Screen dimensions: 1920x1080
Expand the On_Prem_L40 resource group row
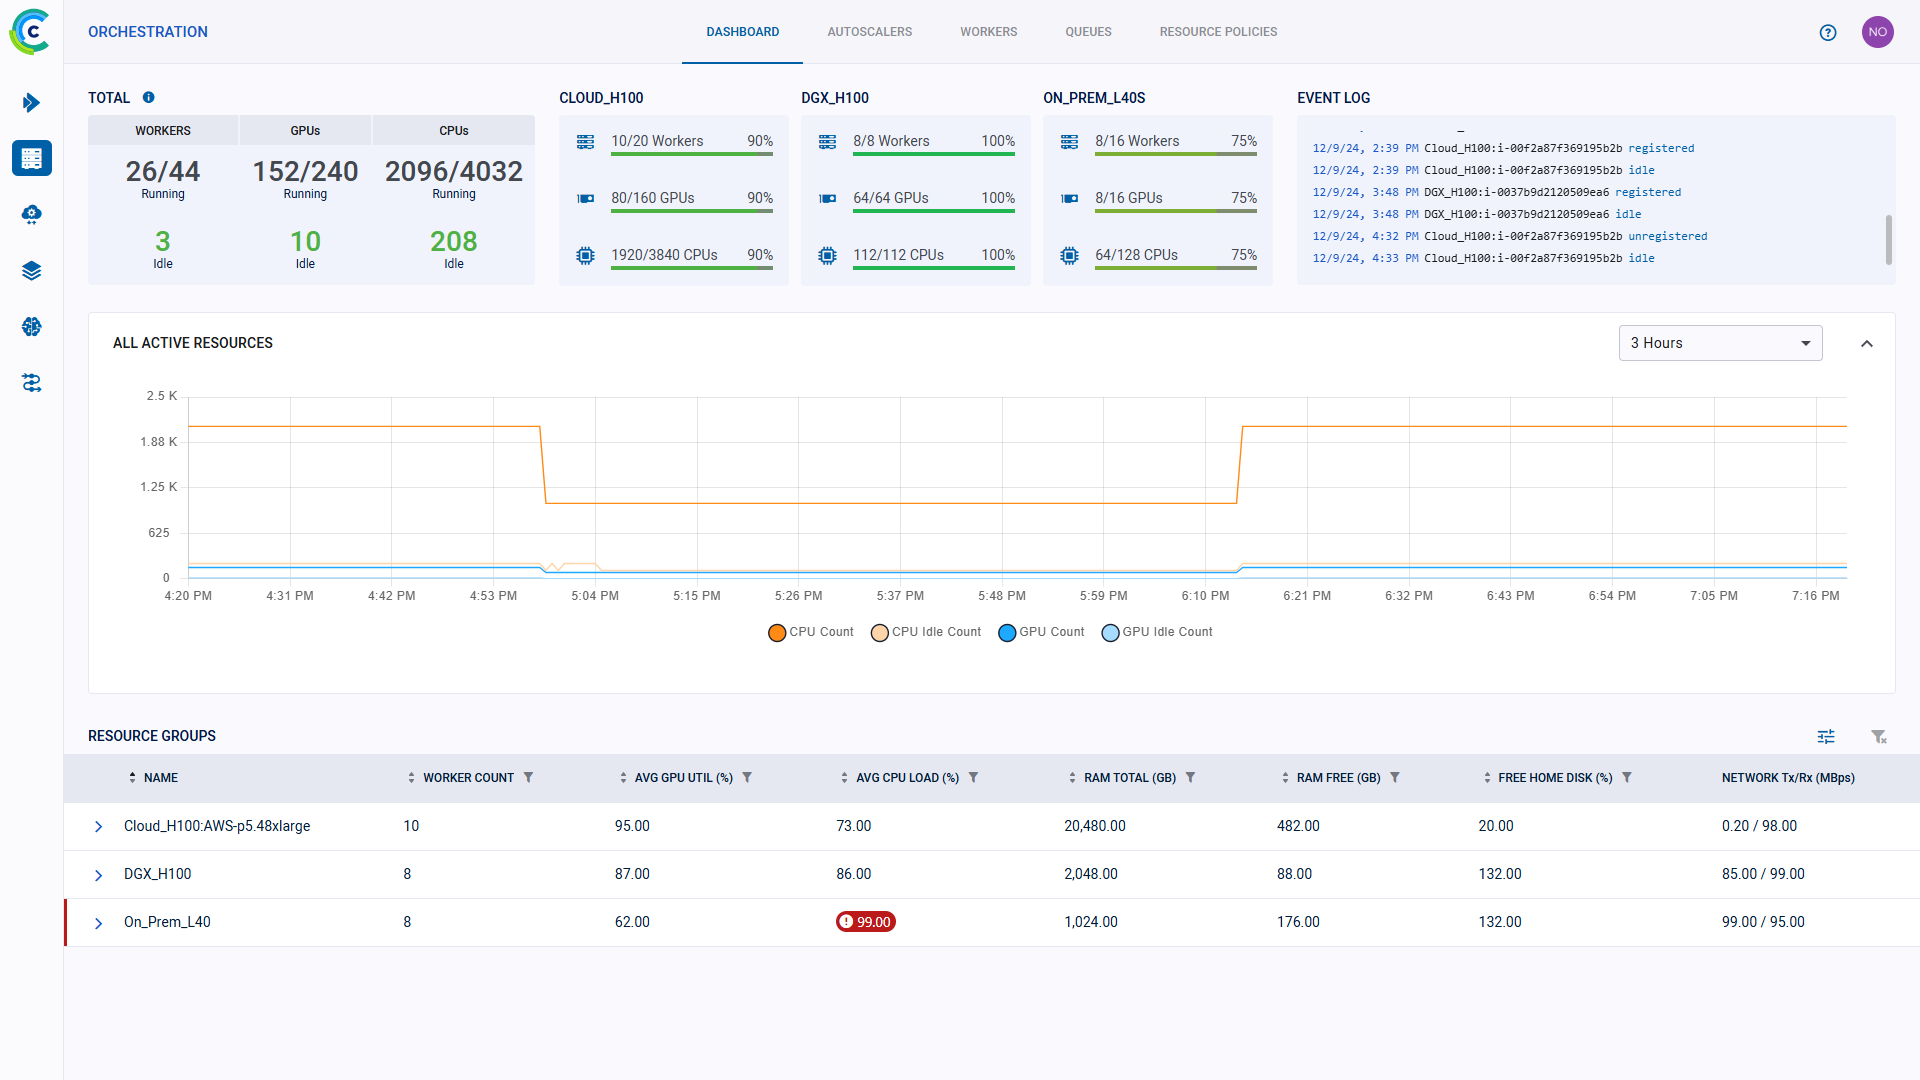[x=98, y=923]
